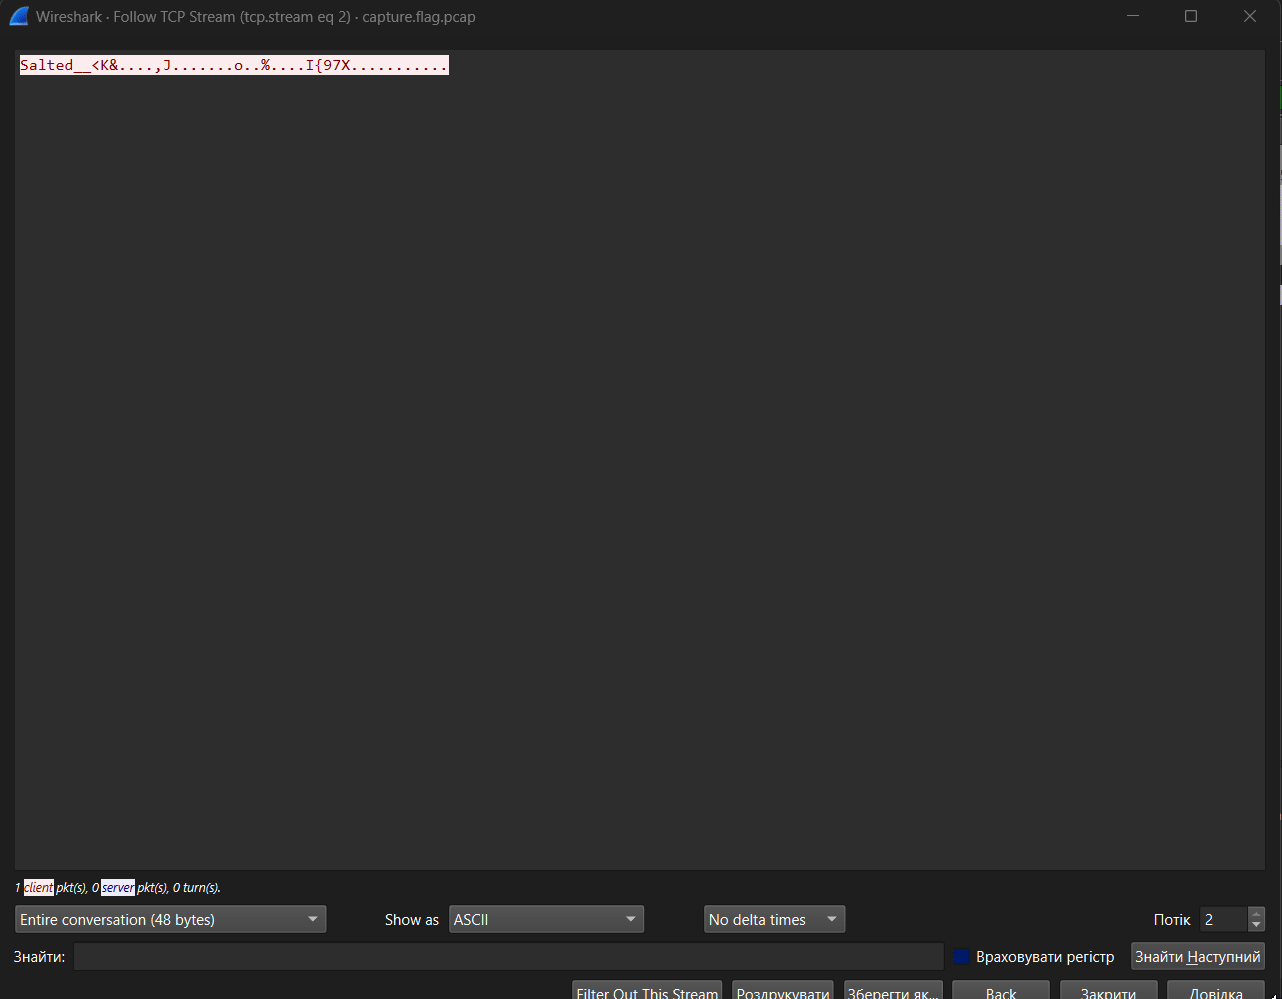
Task: Close the window with the title bar X
Action: click(1250, 16)
